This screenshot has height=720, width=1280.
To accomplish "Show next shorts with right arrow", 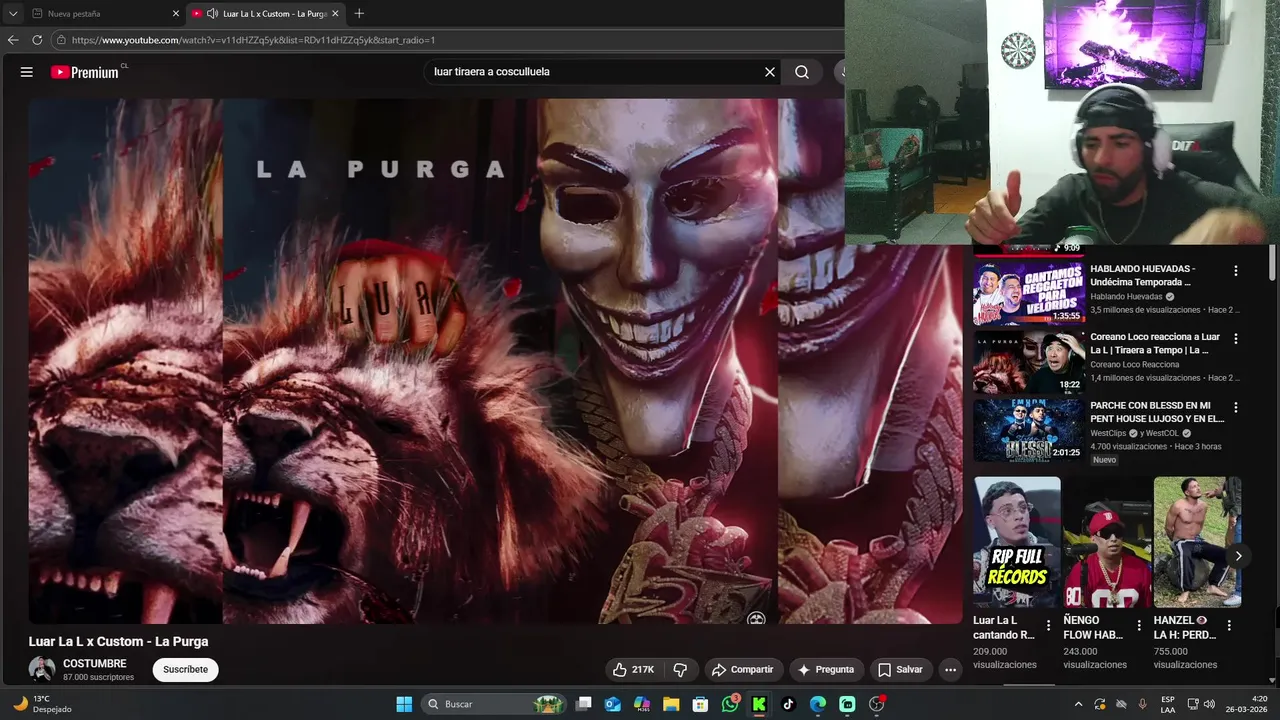I will pos(1238,556).
